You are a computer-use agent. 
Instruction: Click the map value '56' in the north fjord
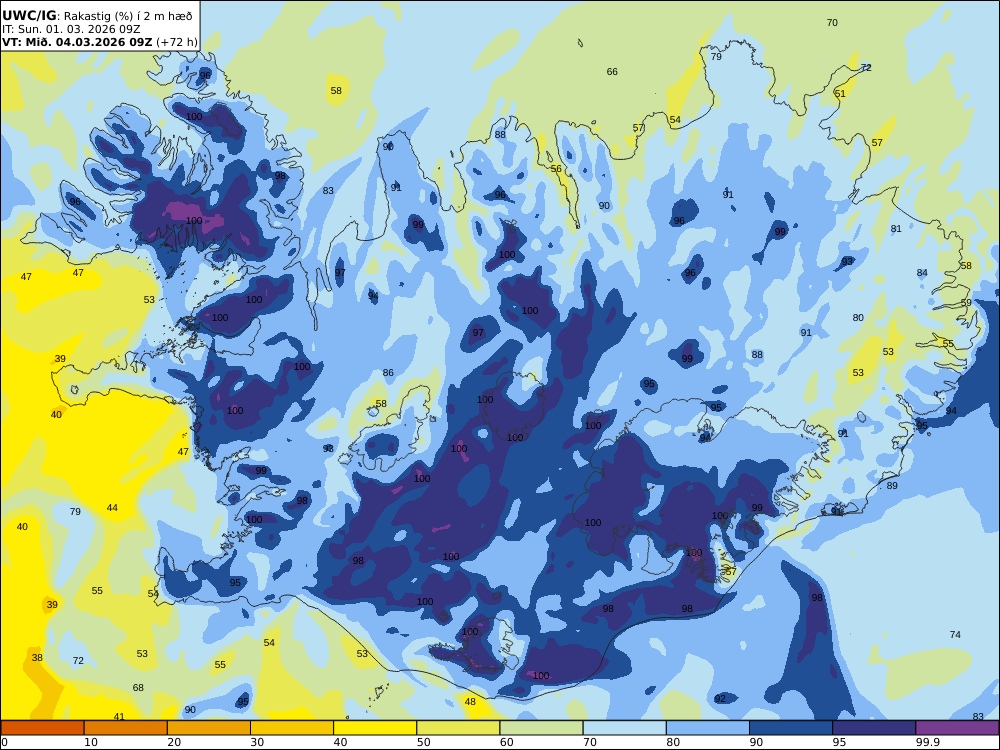[556, 169]
